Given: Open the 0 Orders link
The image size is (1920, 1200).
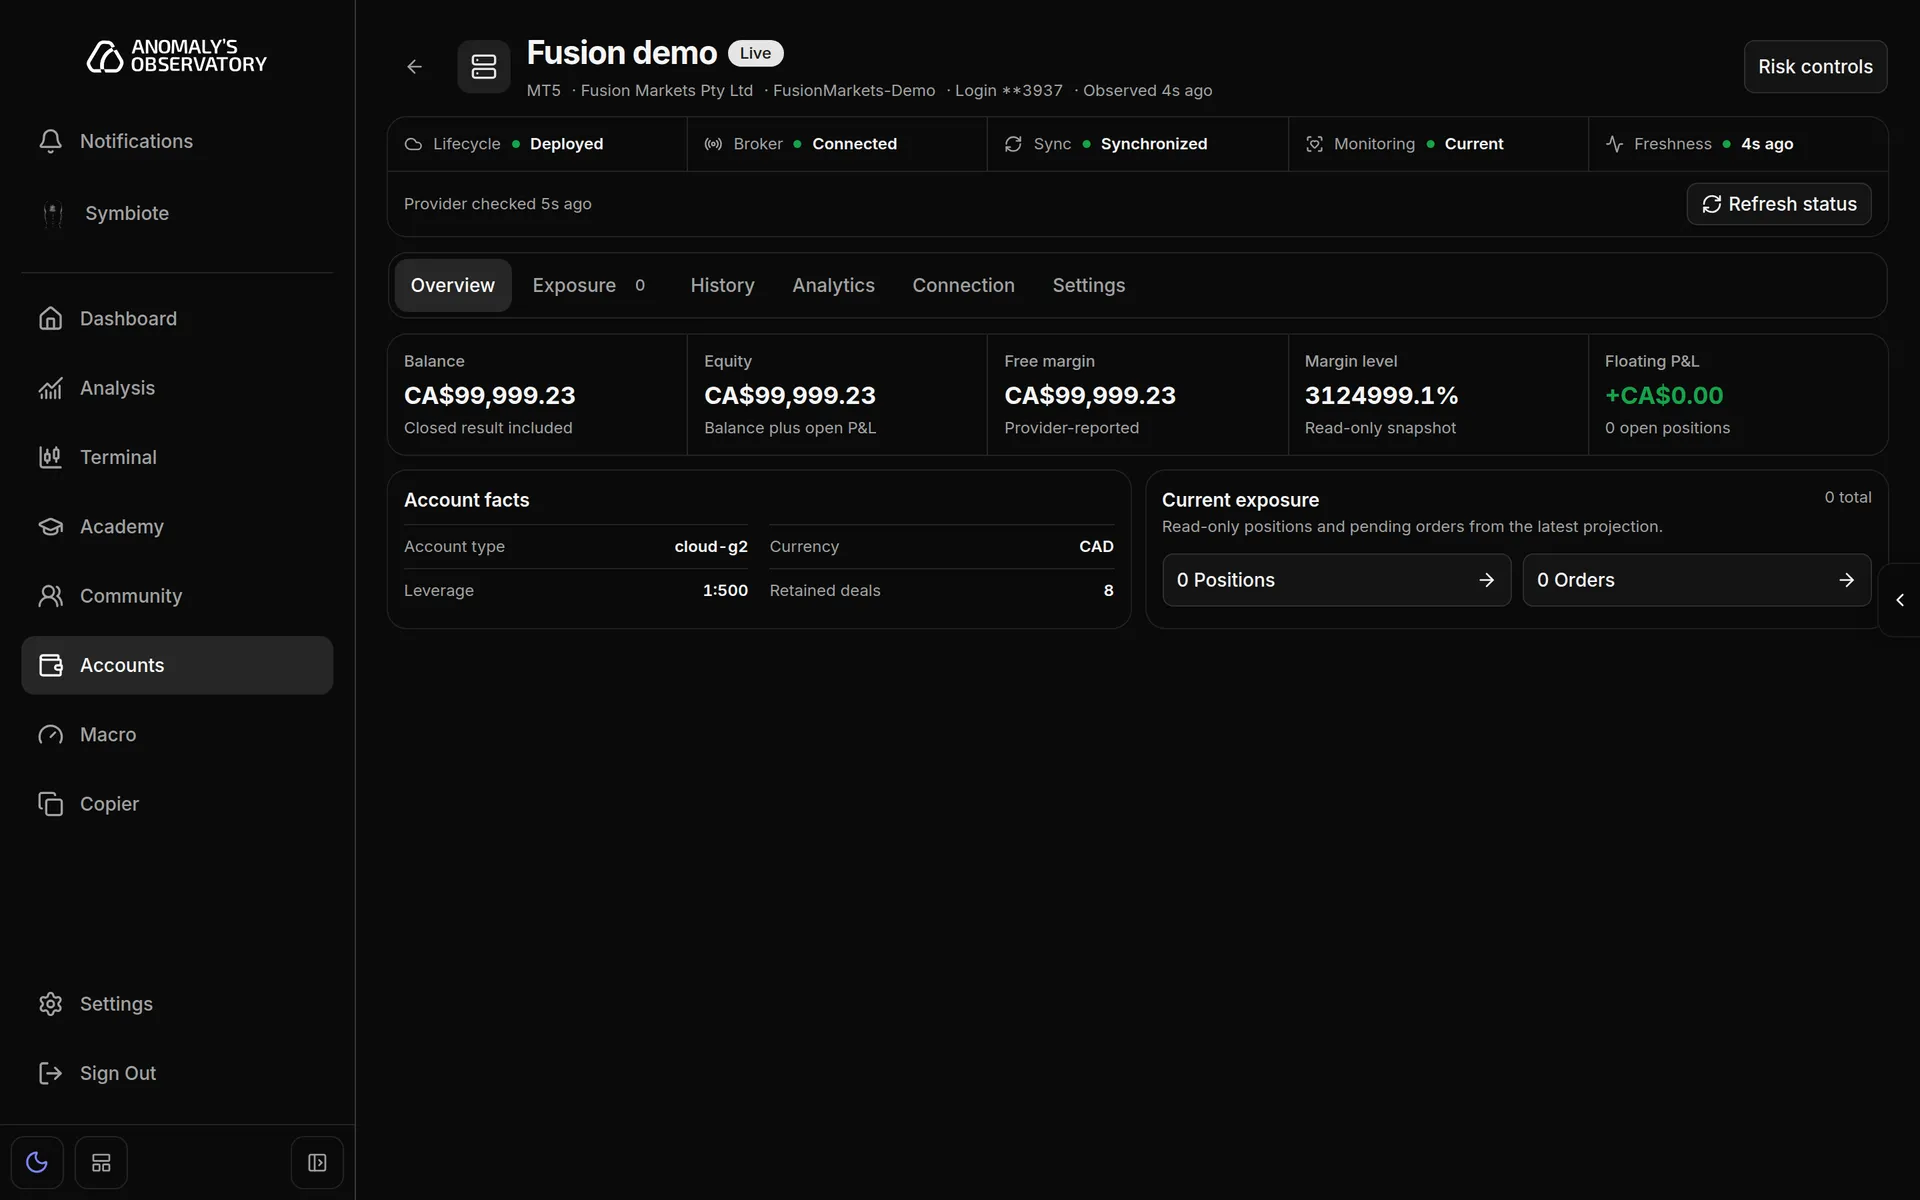Looking at the screenshot, I should [1696, 580].
